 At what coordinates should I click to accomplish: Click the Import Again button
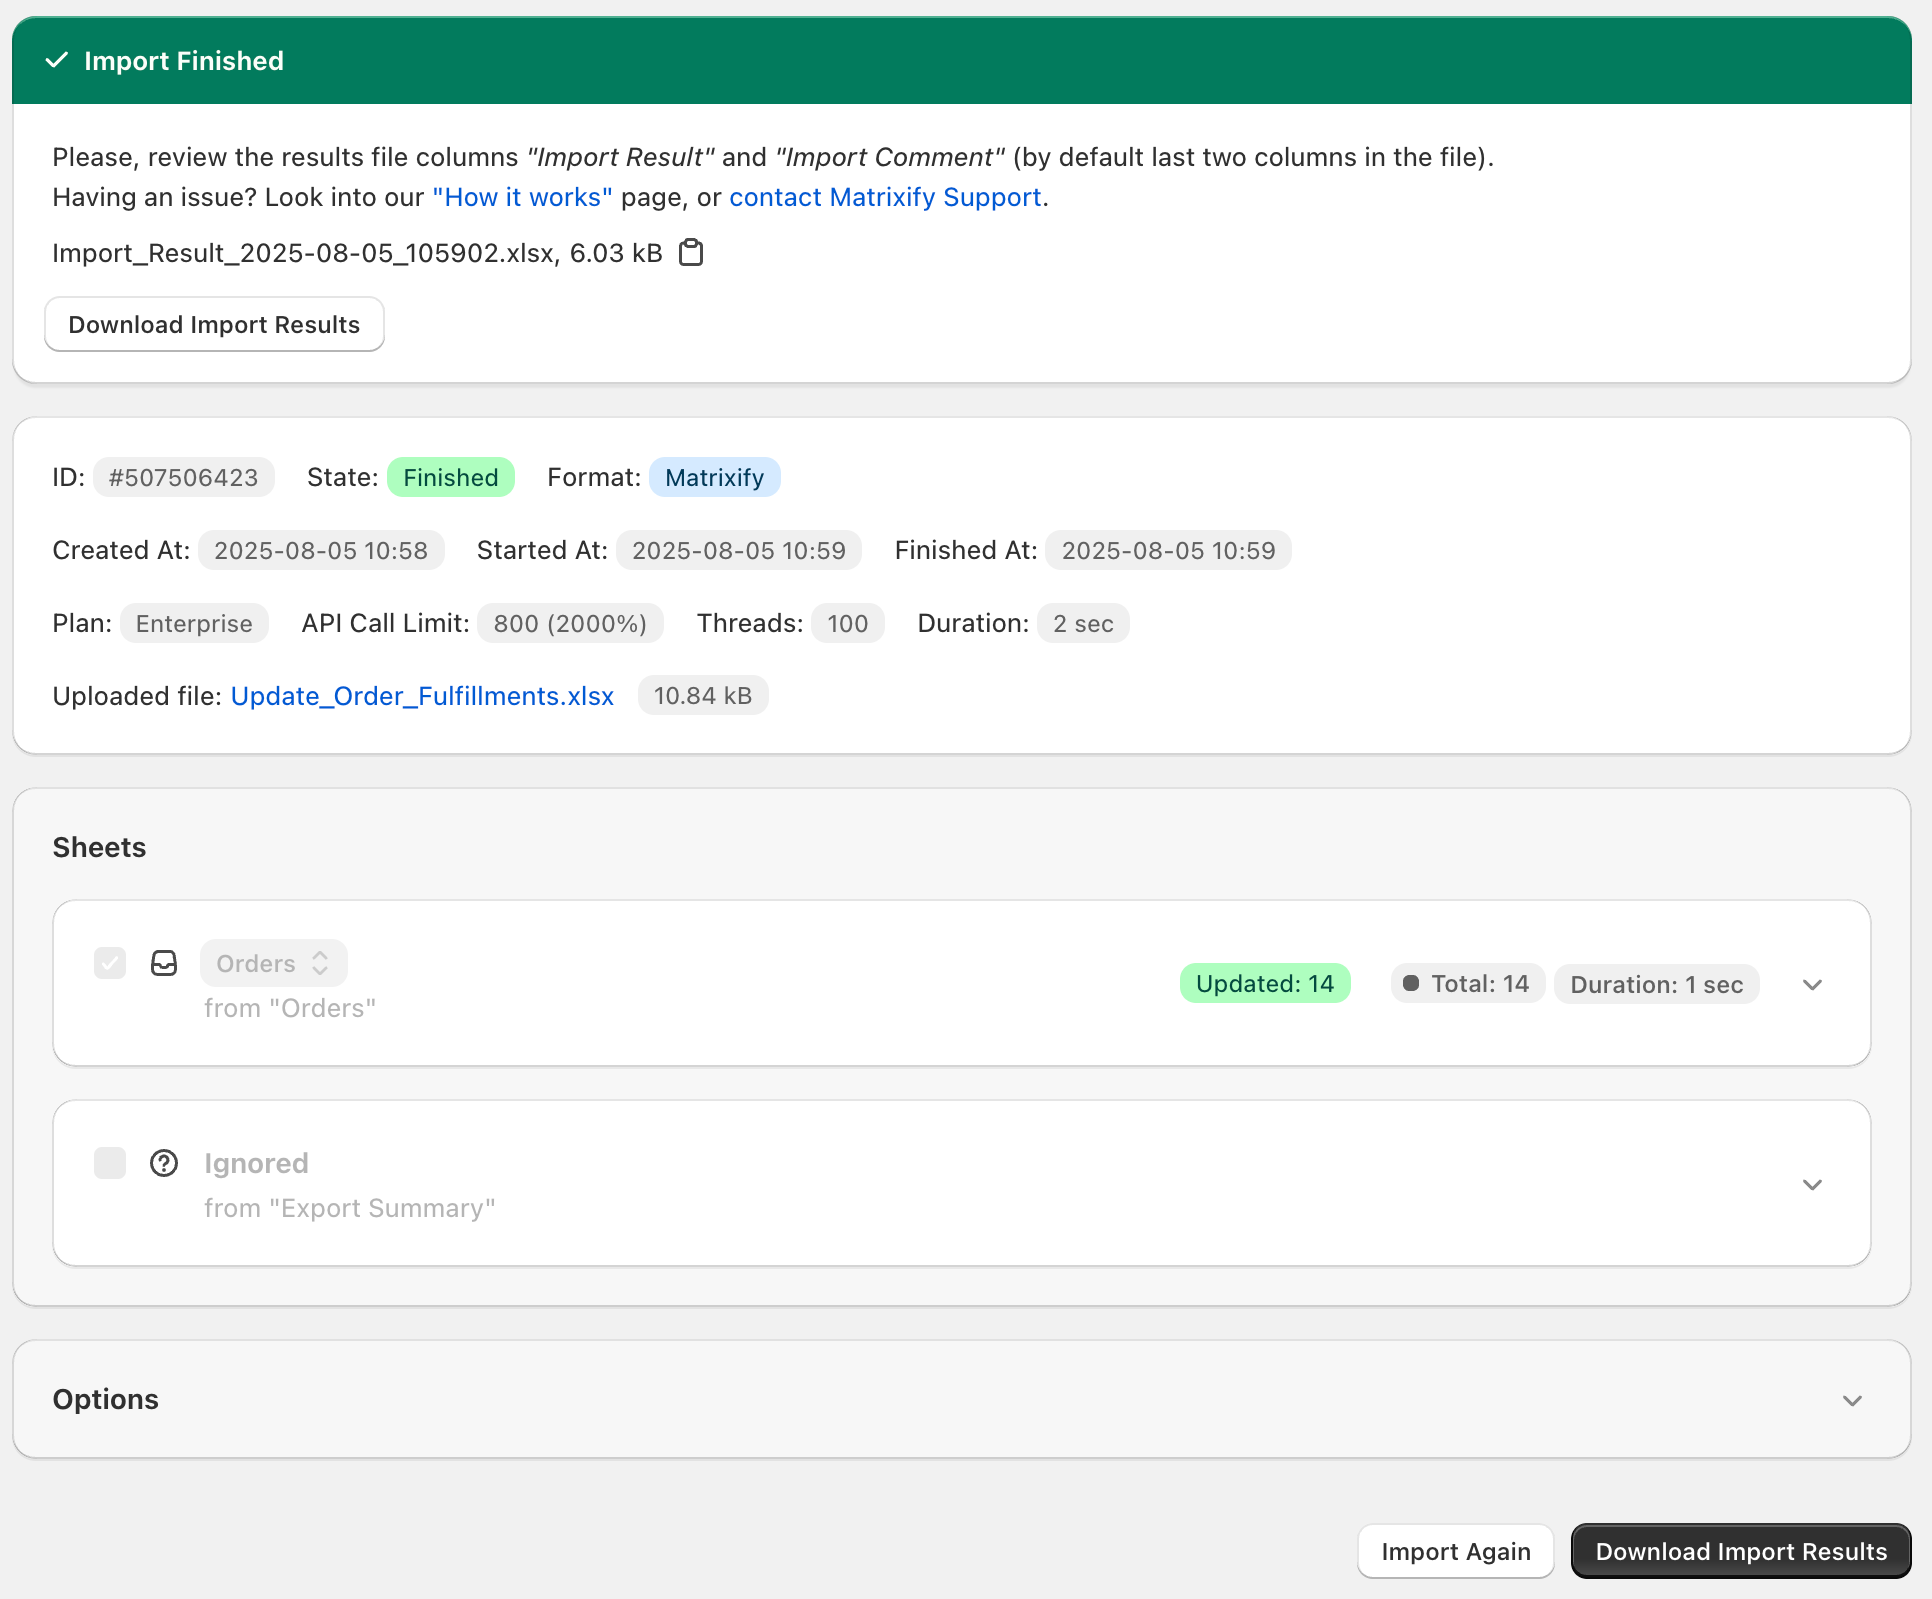[x=1455, y=1551]
